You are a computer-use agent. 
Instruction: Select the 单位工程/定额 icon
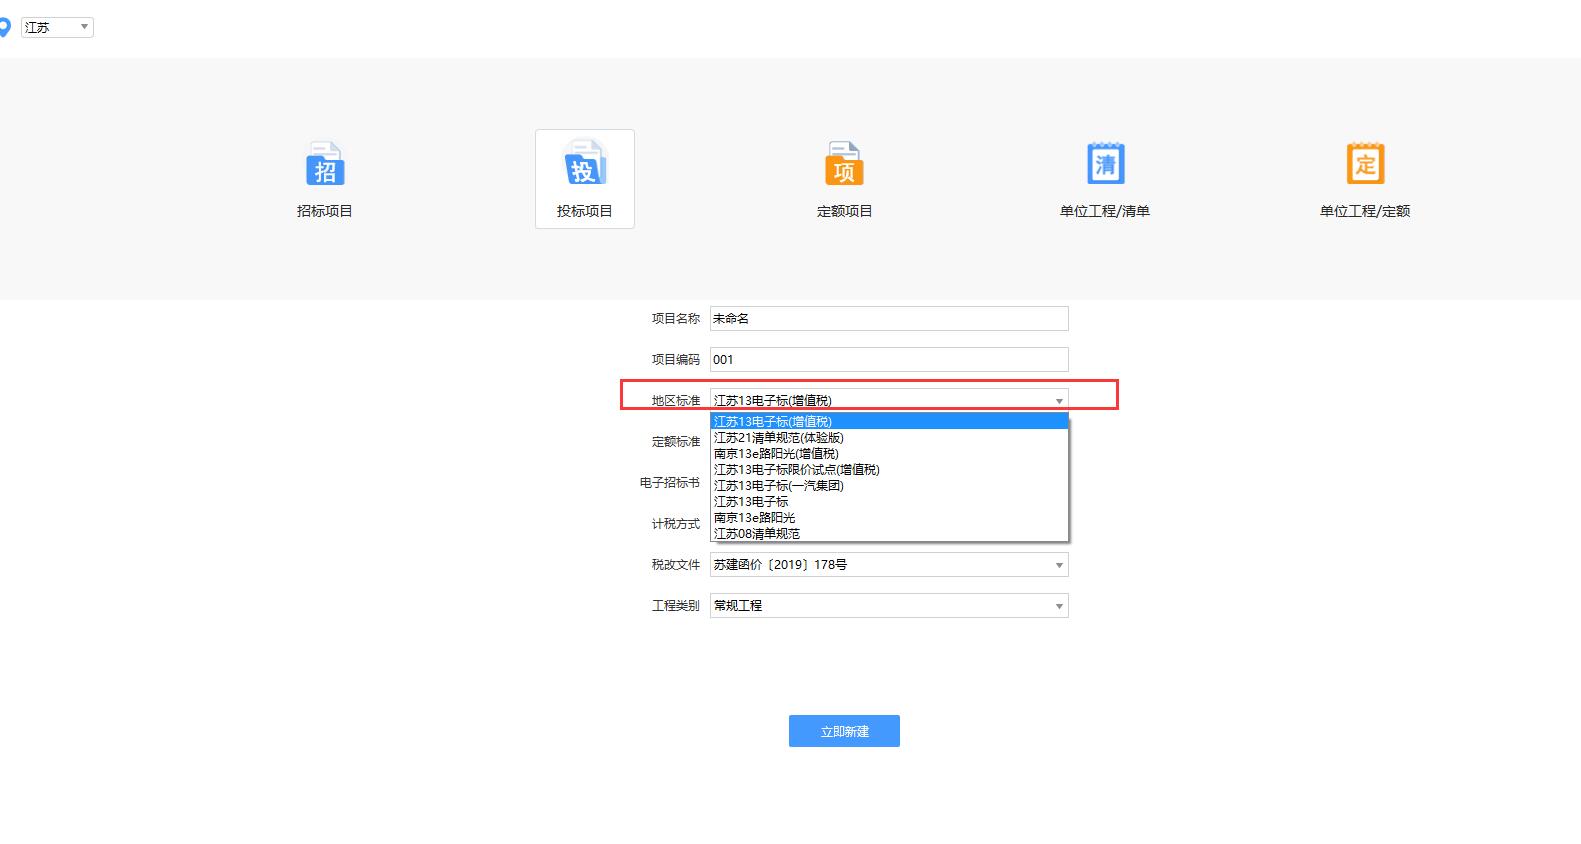click(x=1365, y=164)
